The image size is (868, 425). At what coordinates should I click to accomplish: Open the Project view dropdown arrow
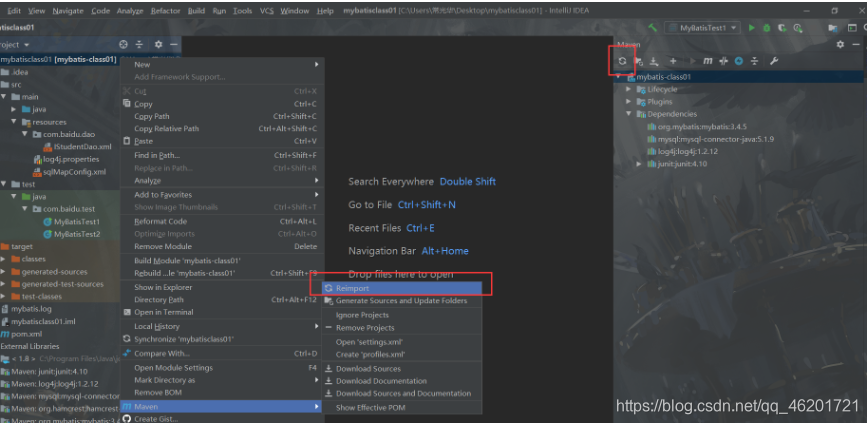coord(27,45)
